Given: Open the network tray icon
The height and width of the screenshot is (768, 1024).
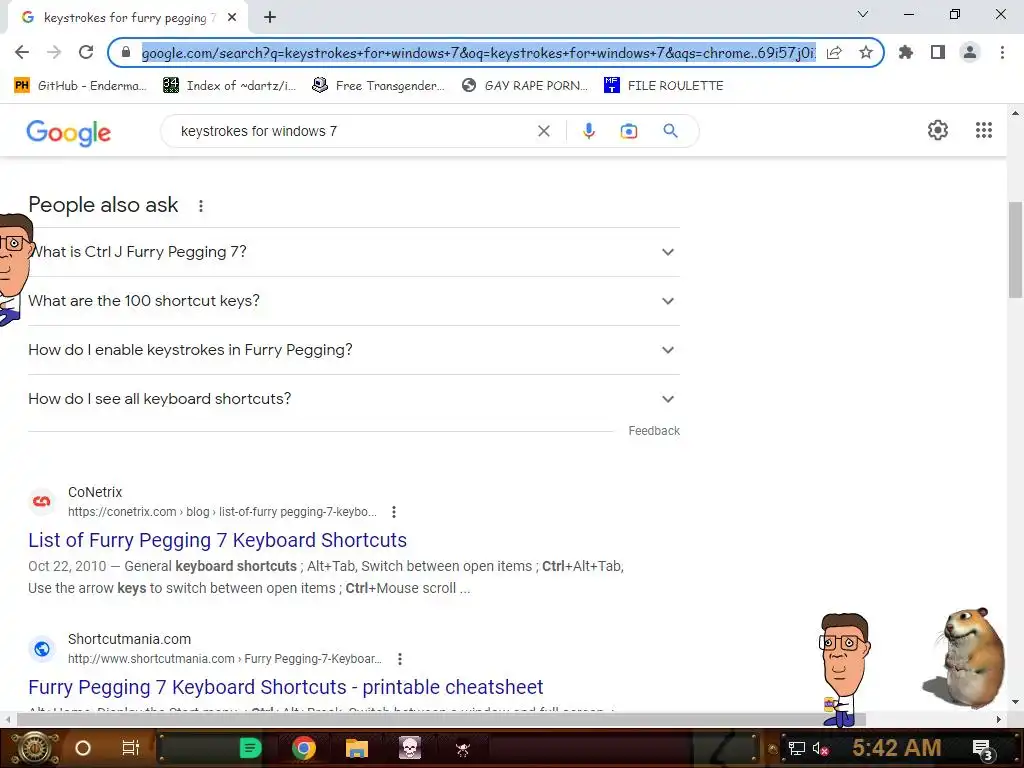Looking at the screenshot, I should 796,748.
